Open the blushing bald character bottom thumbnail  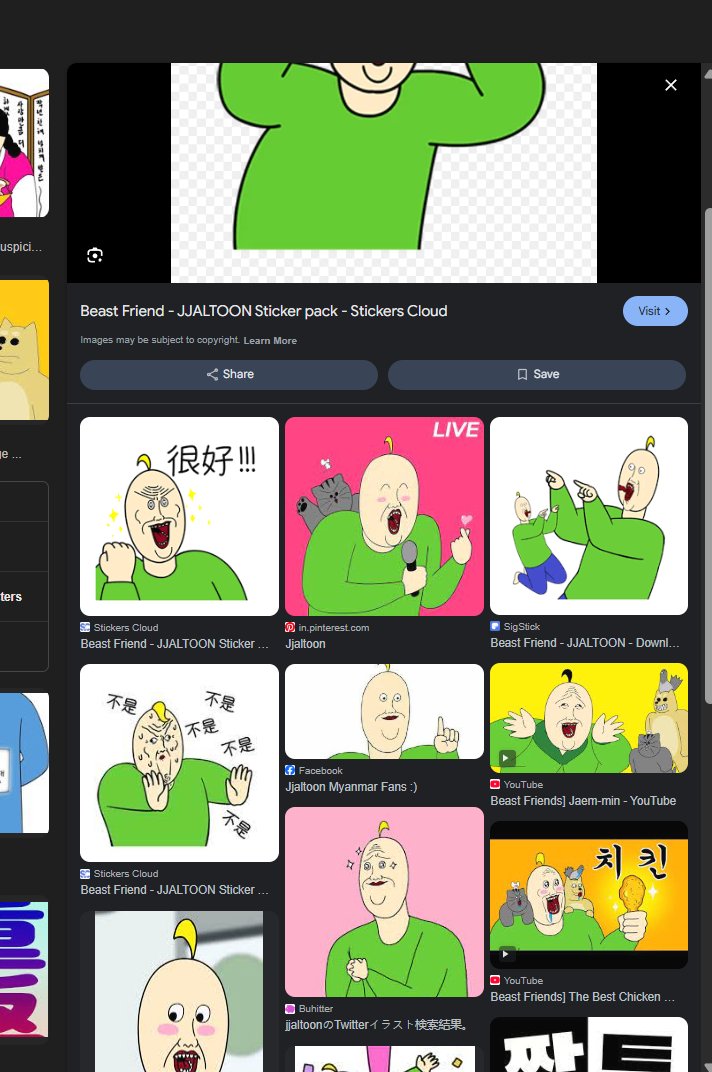179,991
